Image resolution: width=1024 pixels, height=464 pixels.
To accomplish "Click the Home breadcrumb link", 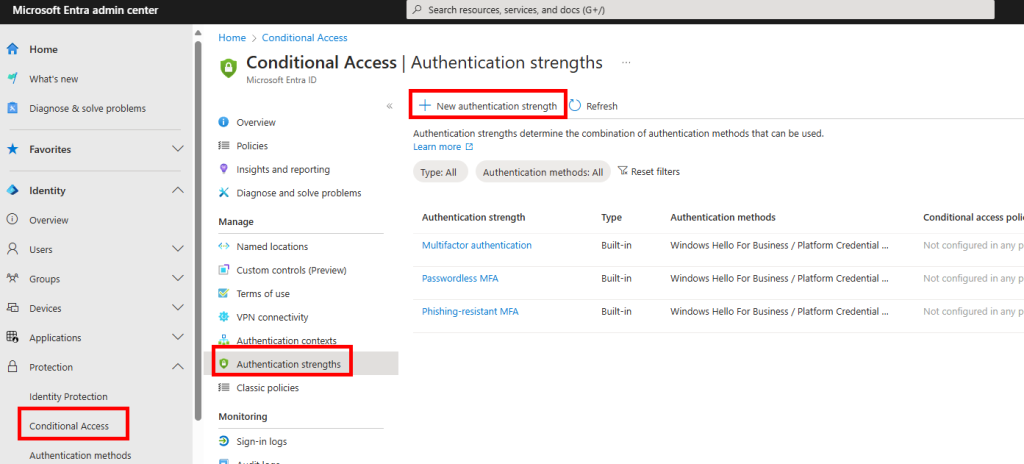I will pyautogui.click(x=232, y=38).
